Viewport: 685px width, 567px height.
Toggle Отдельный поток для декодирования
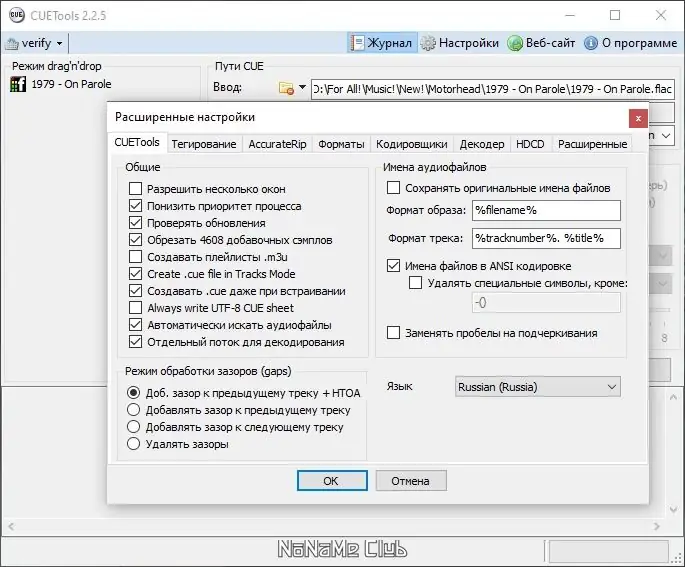tap(135, 342)
